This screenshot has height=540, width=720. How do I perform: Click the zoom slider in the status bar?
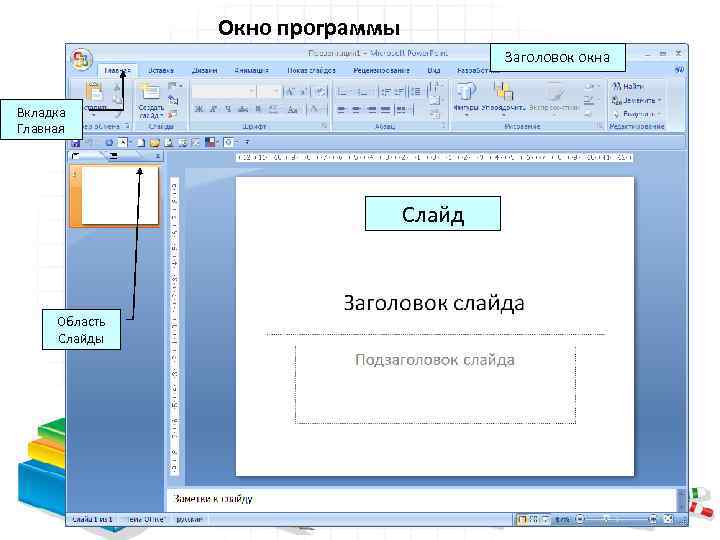tap(616, 519)
